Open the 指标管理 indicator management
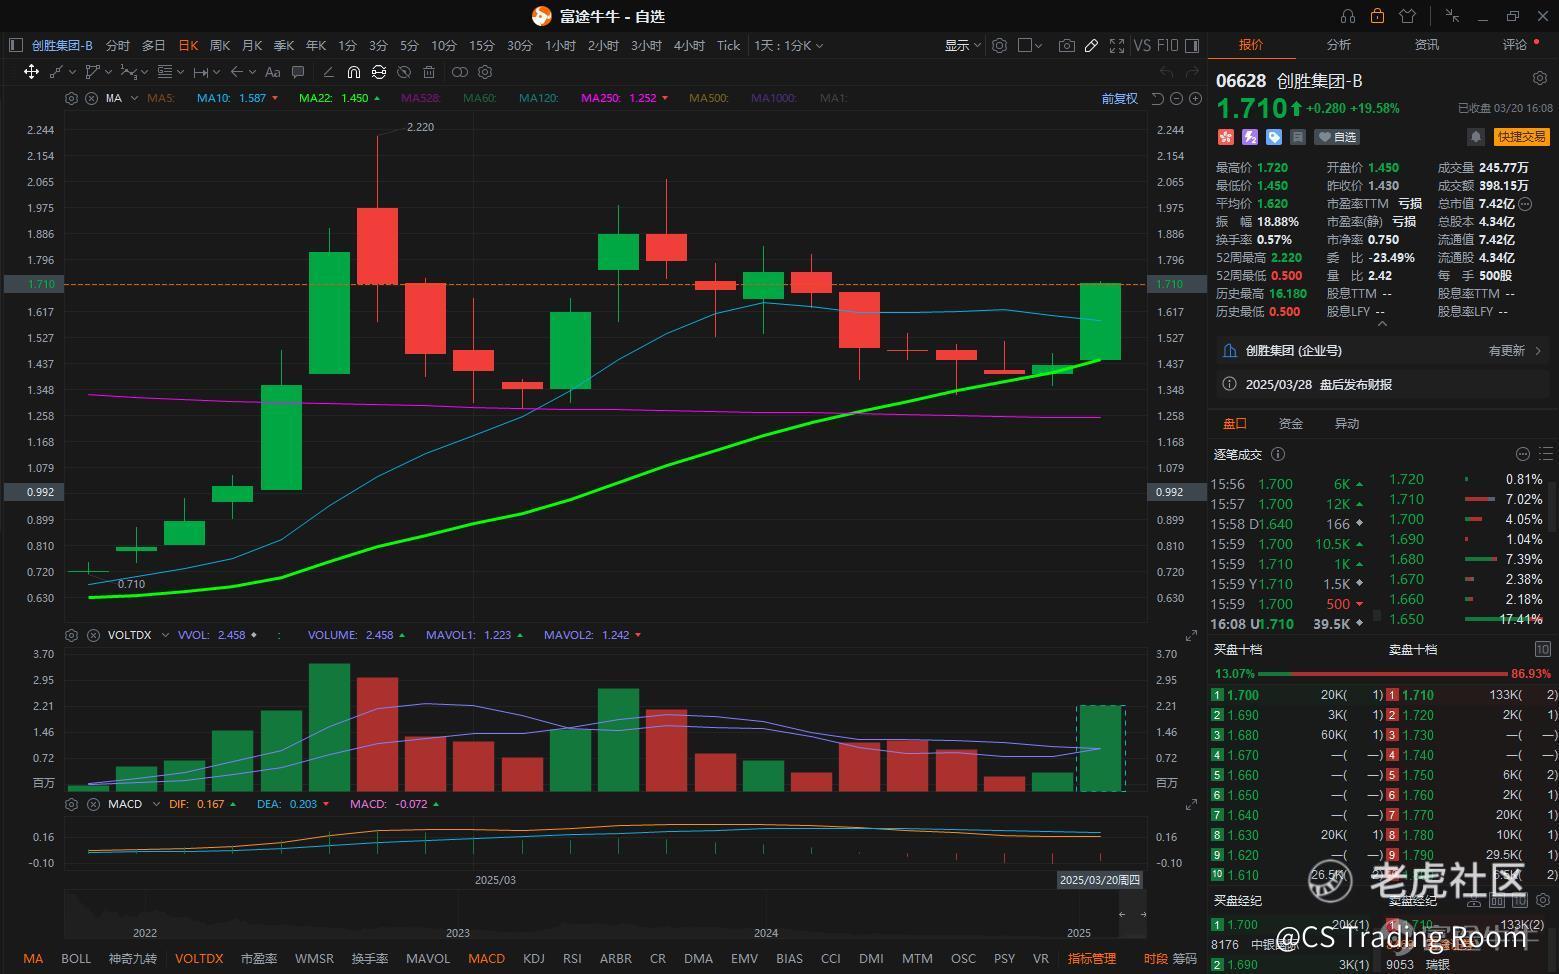The height and width of the screenshot is (974, 1559). [x=1091, y=958]
